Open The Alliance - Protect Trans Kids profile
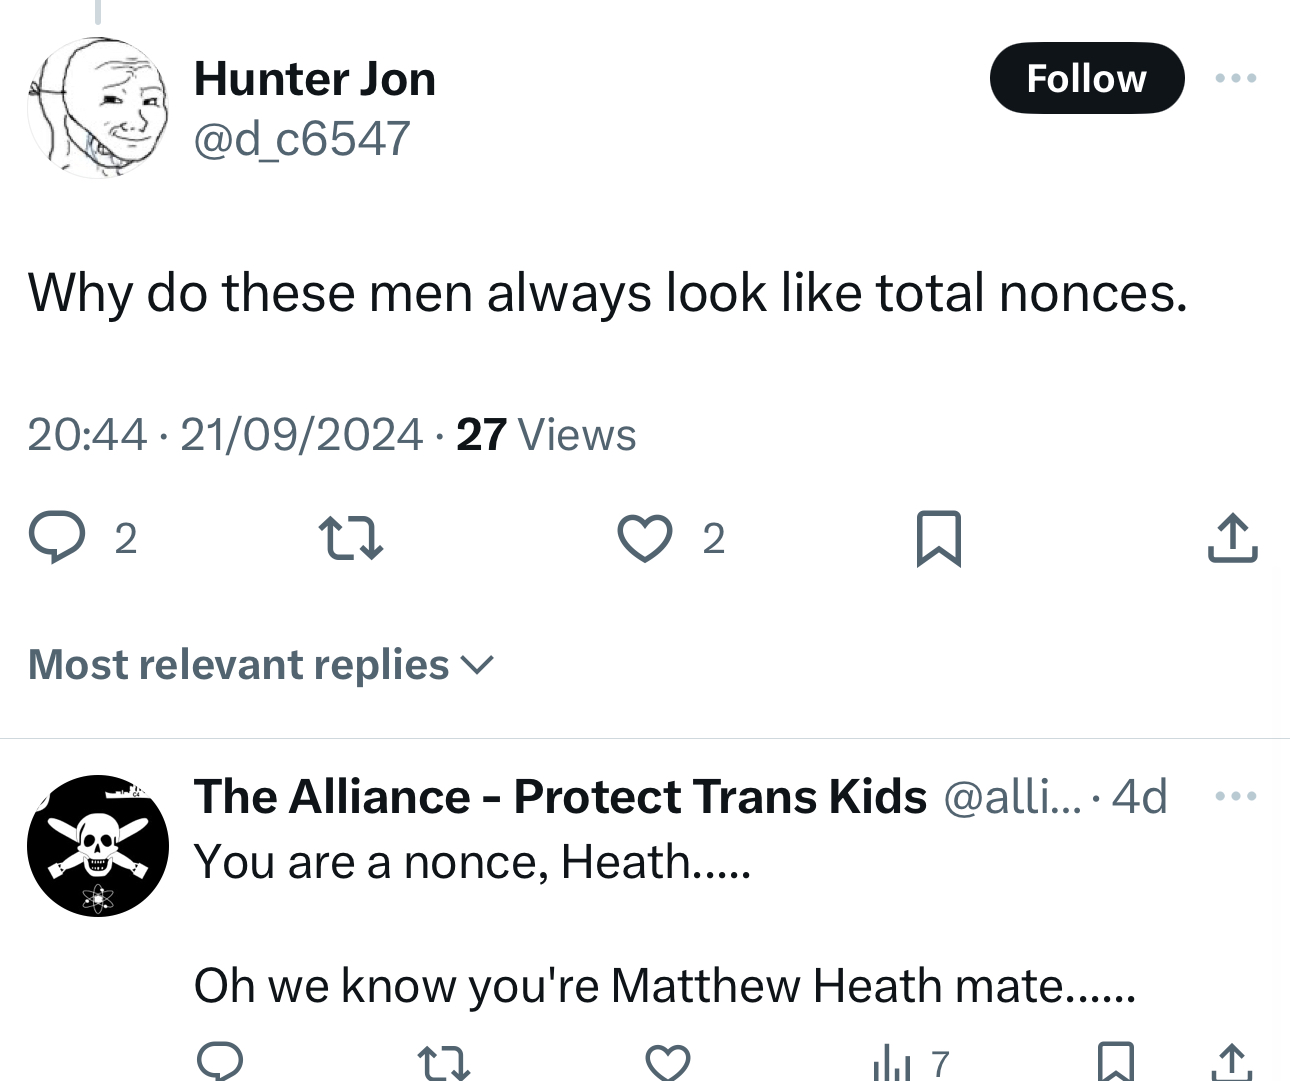Viewport: 1290px width, 1081px height. click(560, 797)
